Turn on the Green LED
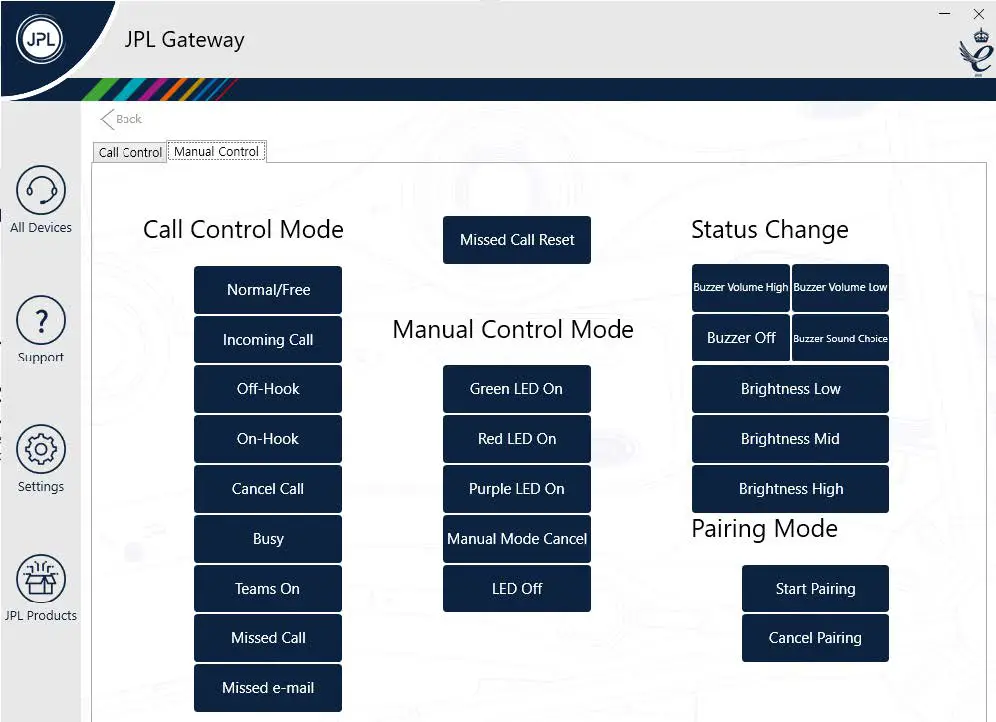Image resolution: width=996 pixels, height=722 pixels. 517,389
